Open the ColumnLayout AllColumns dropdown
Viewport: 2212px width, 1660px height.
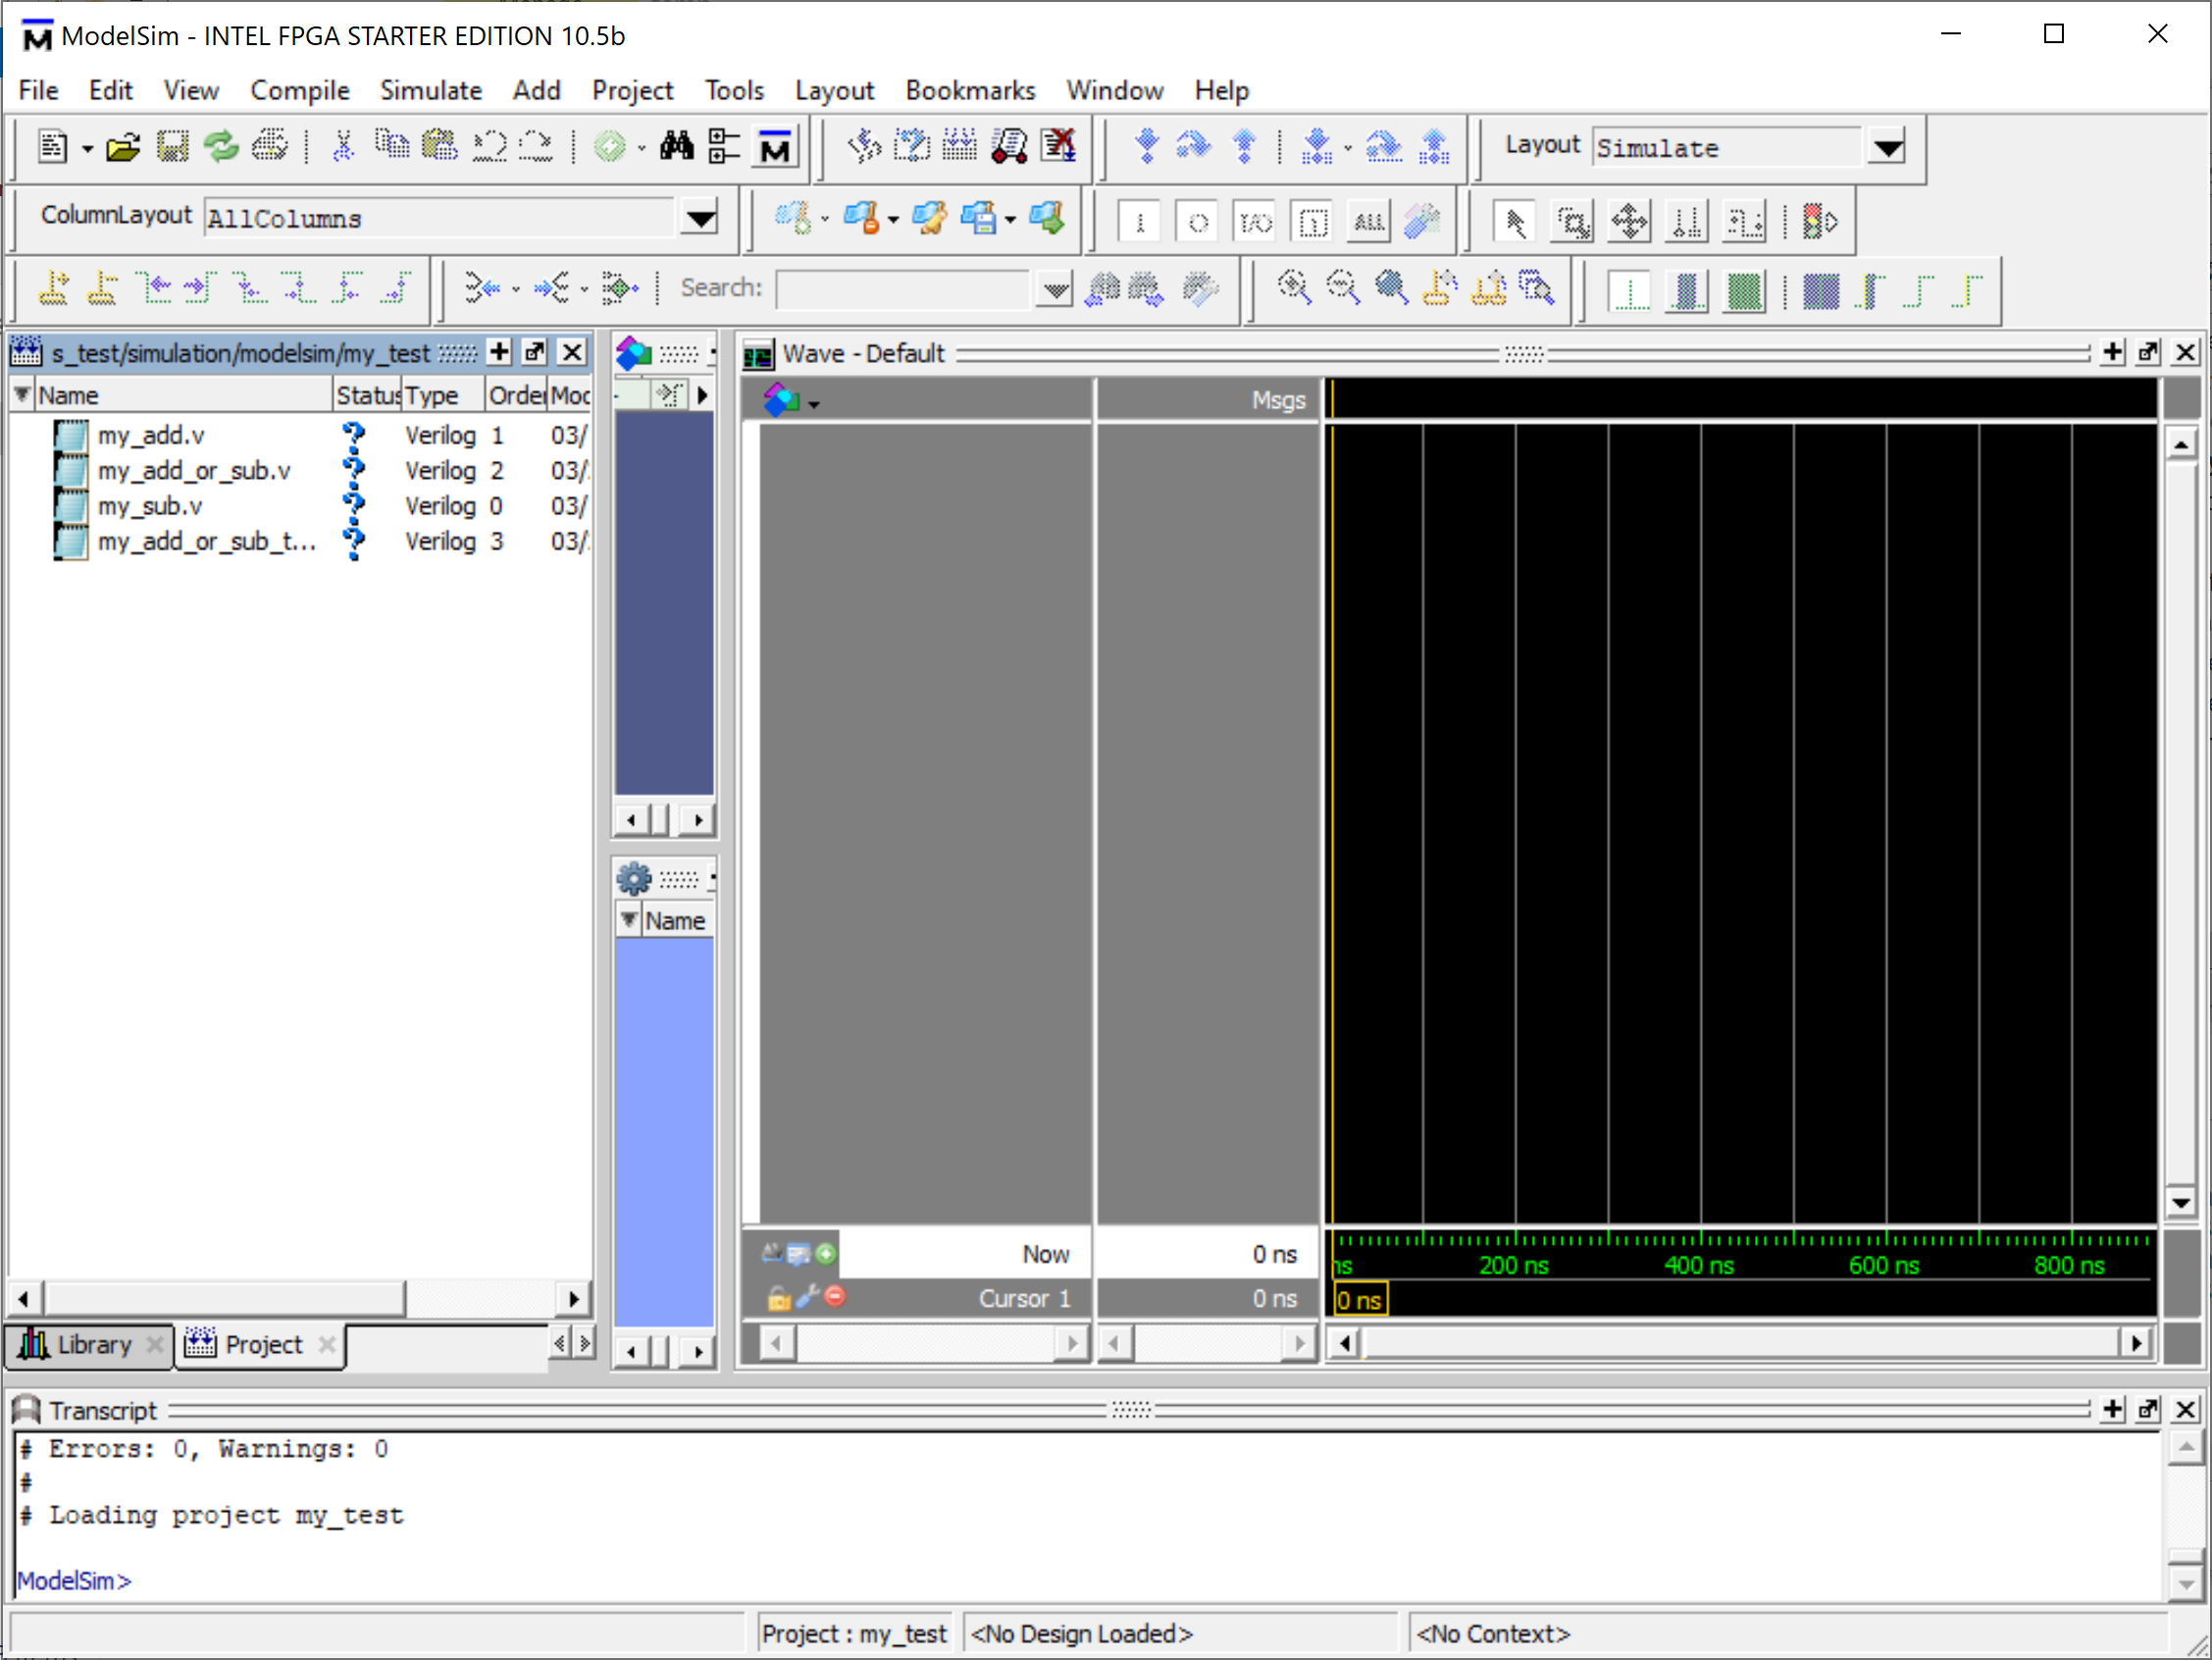coord(700,218)
